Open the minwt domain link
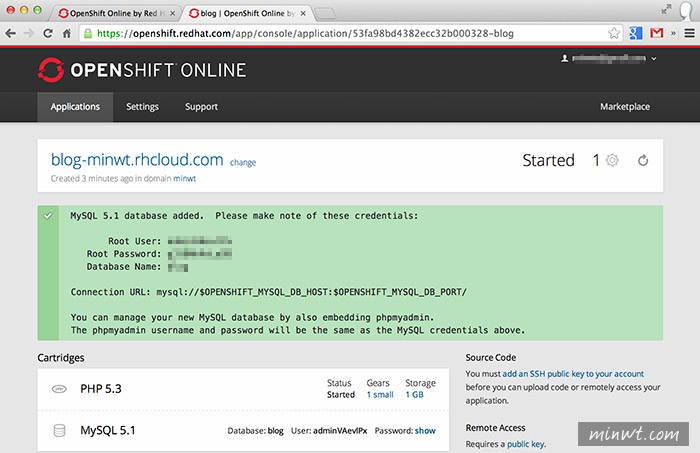This screenshot has width=700, height=453. [184, 179]
